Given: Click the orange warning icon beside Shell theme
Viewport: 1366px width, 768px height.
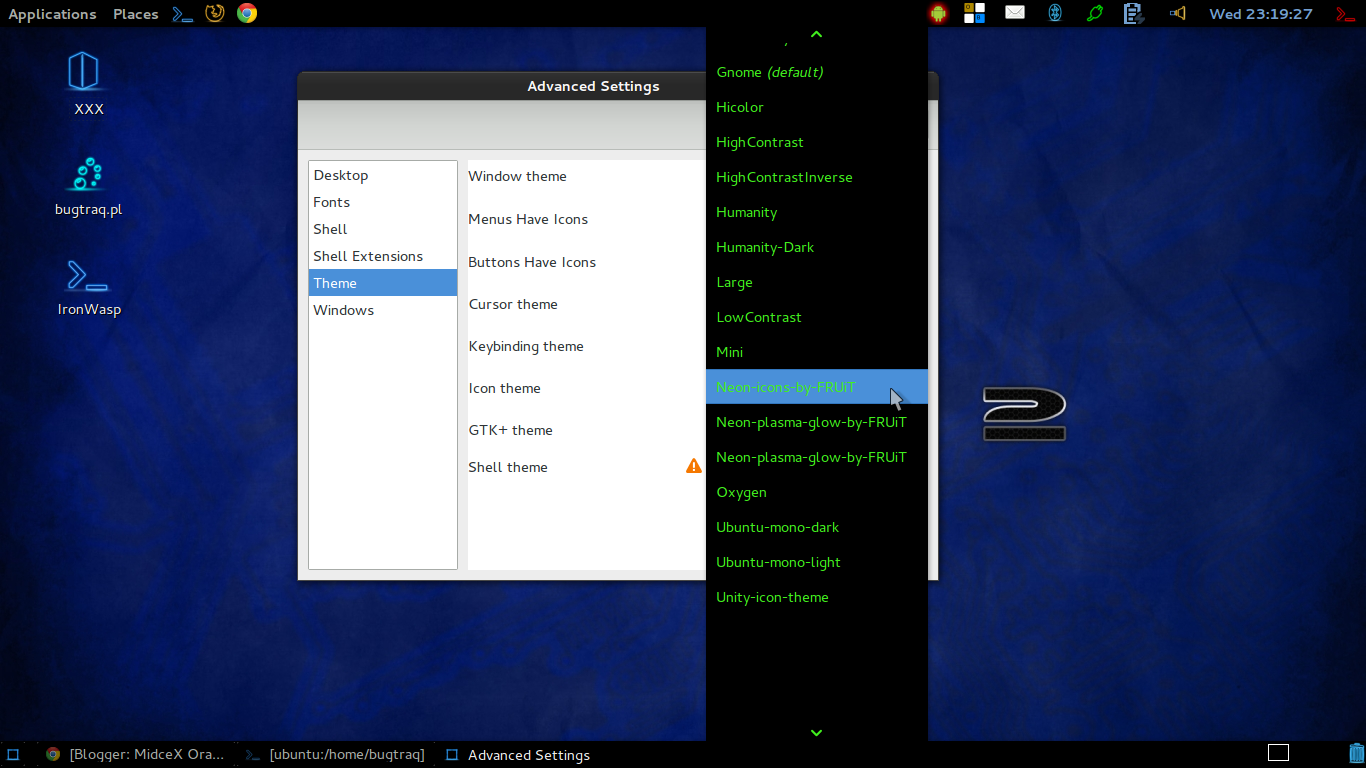Looking at the screenshot, I should [x=693, y=466].
